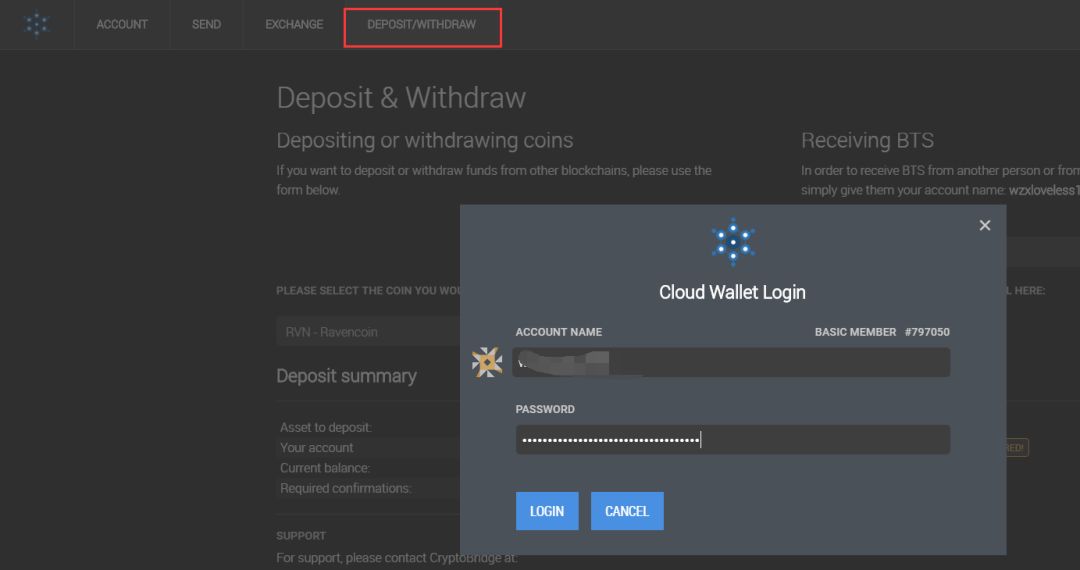This screenshot has width=1080, height=570.
Task: Focus the Password input field
Action: pyautogui.click(x=733, y=439)
